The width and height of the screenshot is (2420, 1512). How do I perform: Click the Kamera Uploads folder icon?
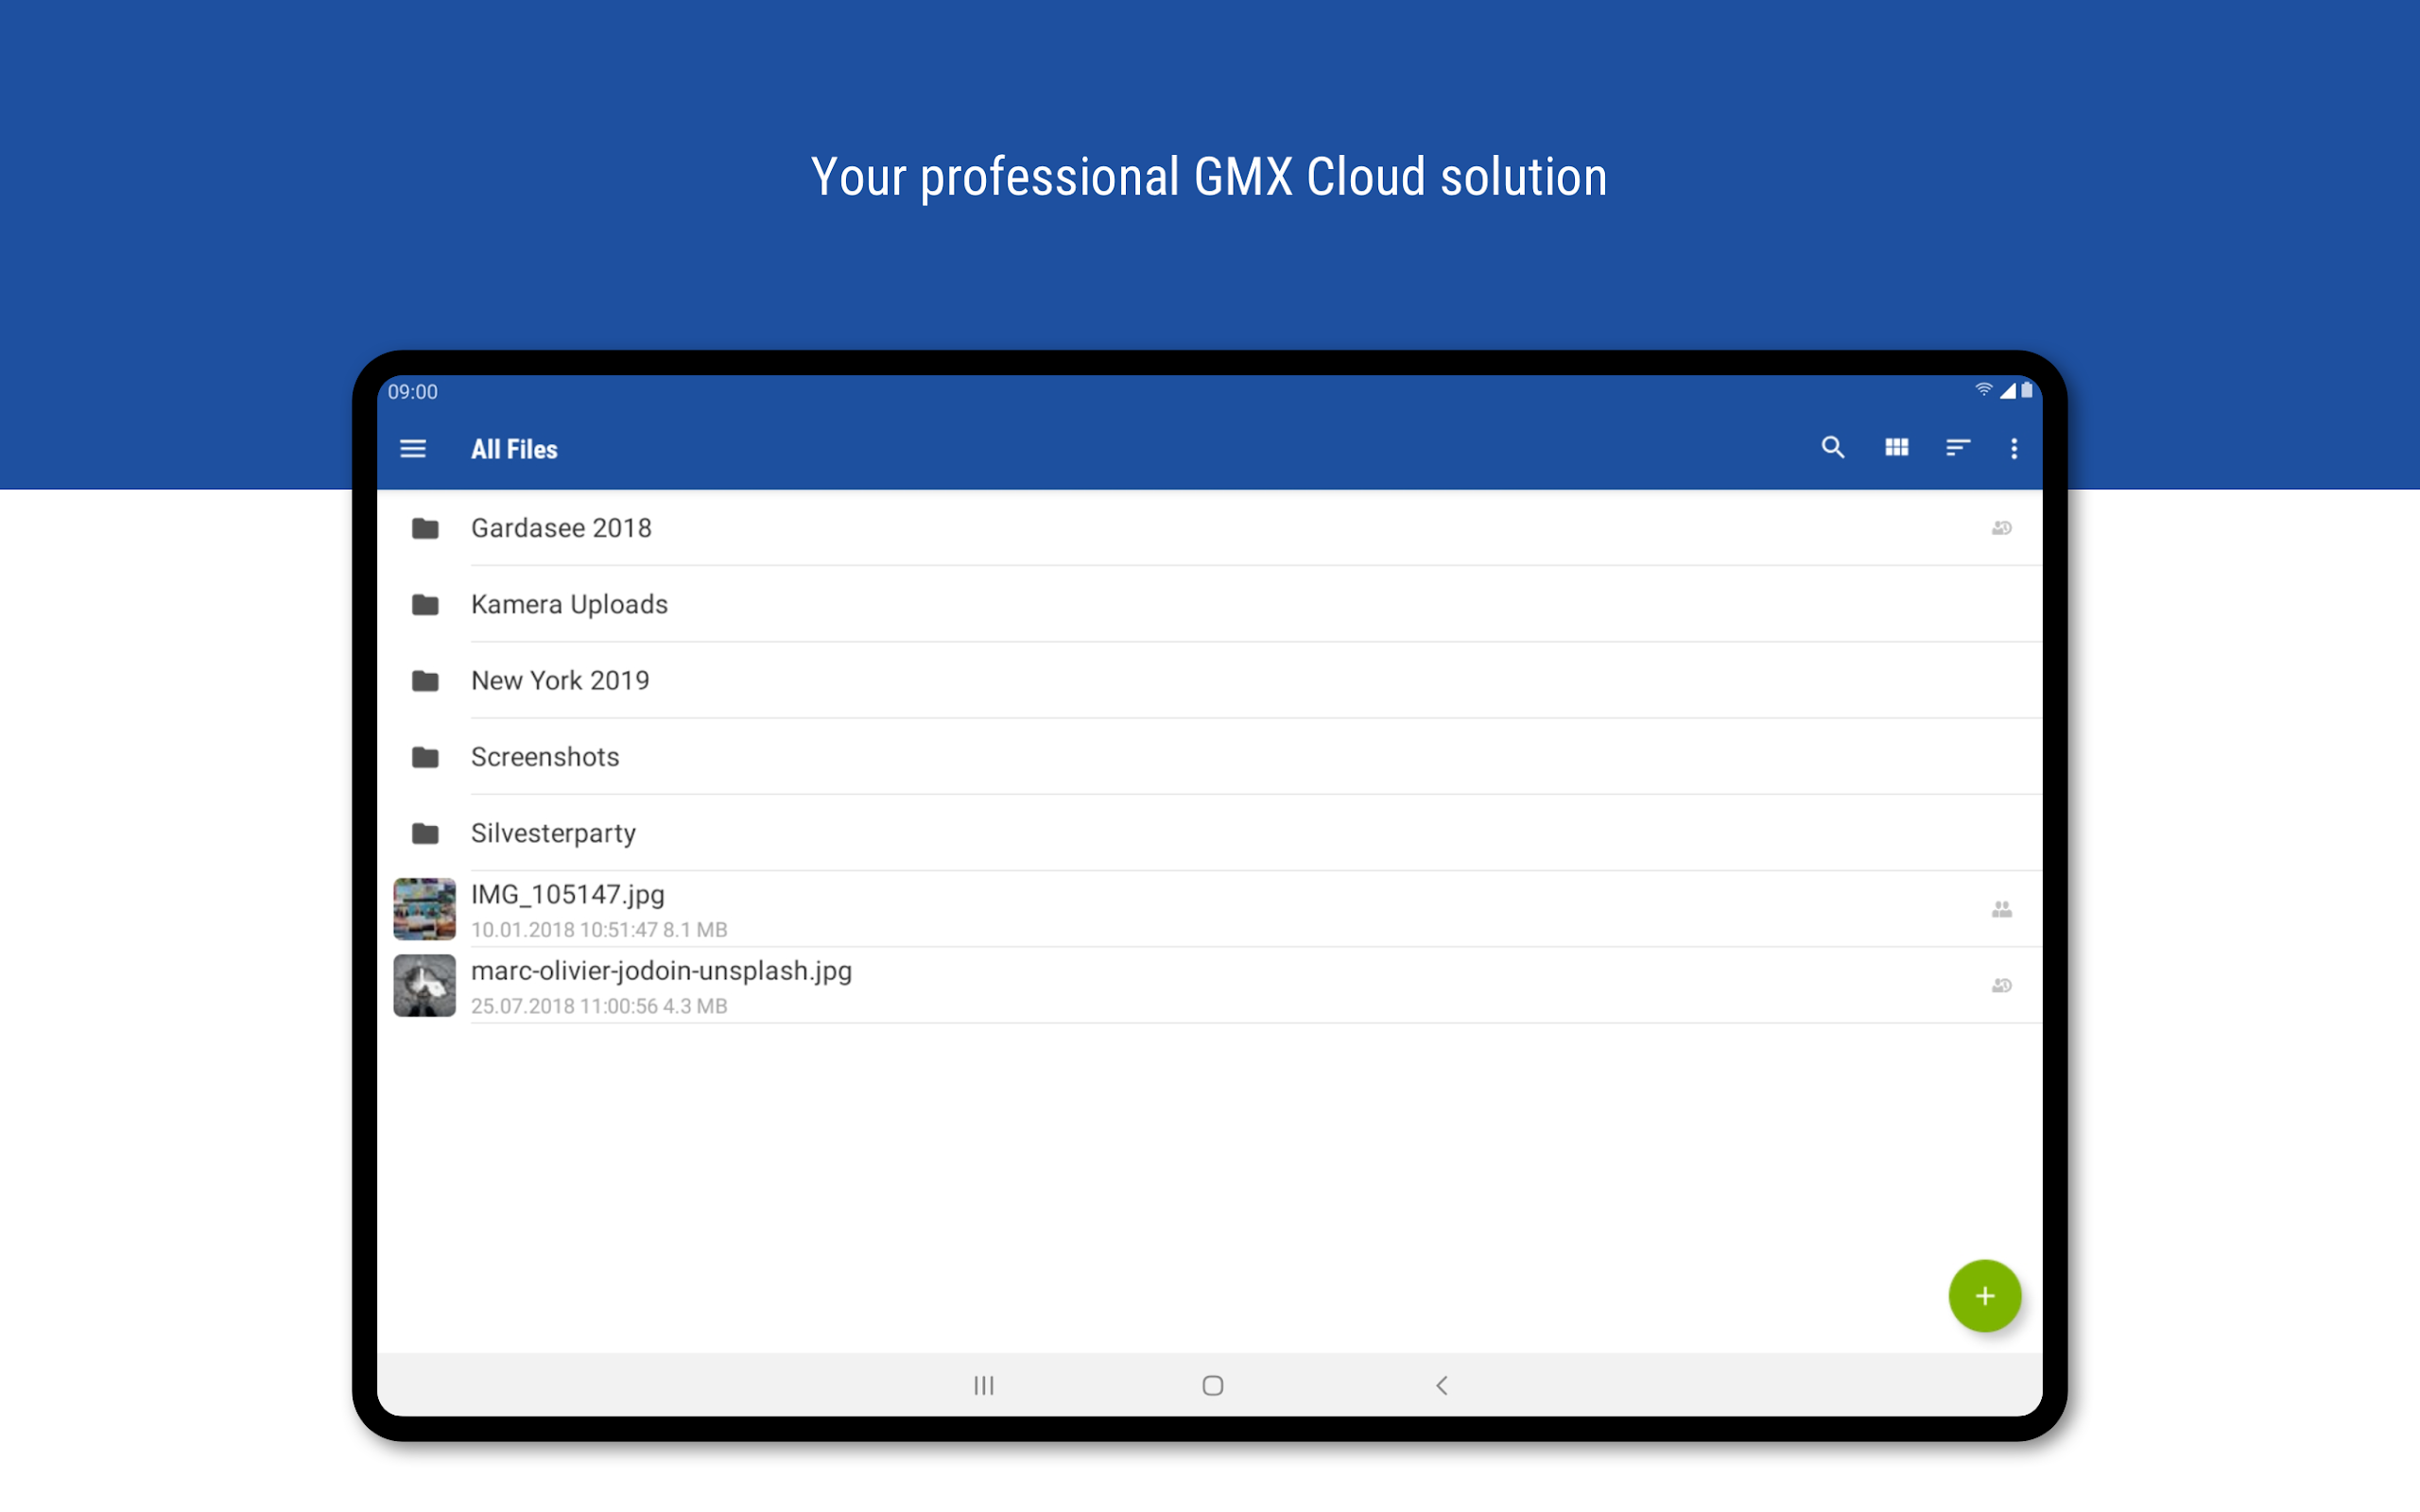click(x=425, y=604)
